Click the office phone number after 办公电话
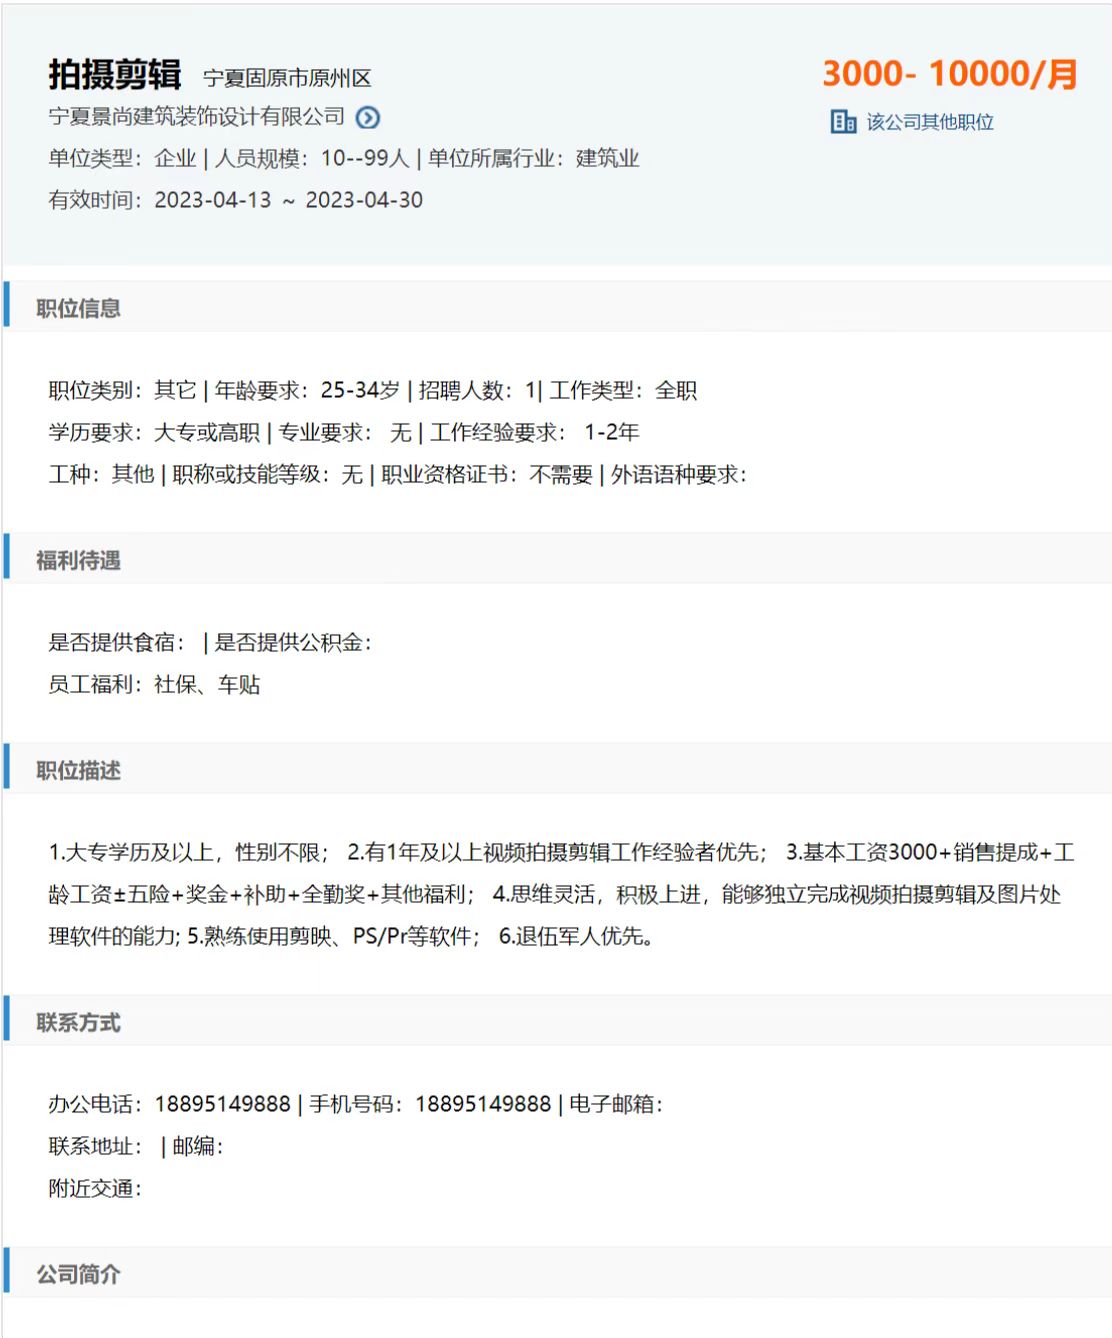 click(x=222, y=1104)
